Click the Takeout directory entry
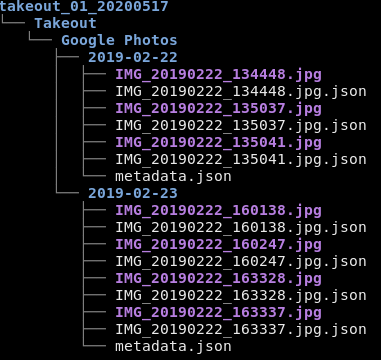Viewport: 381px width, 360px height. (65, 23)
